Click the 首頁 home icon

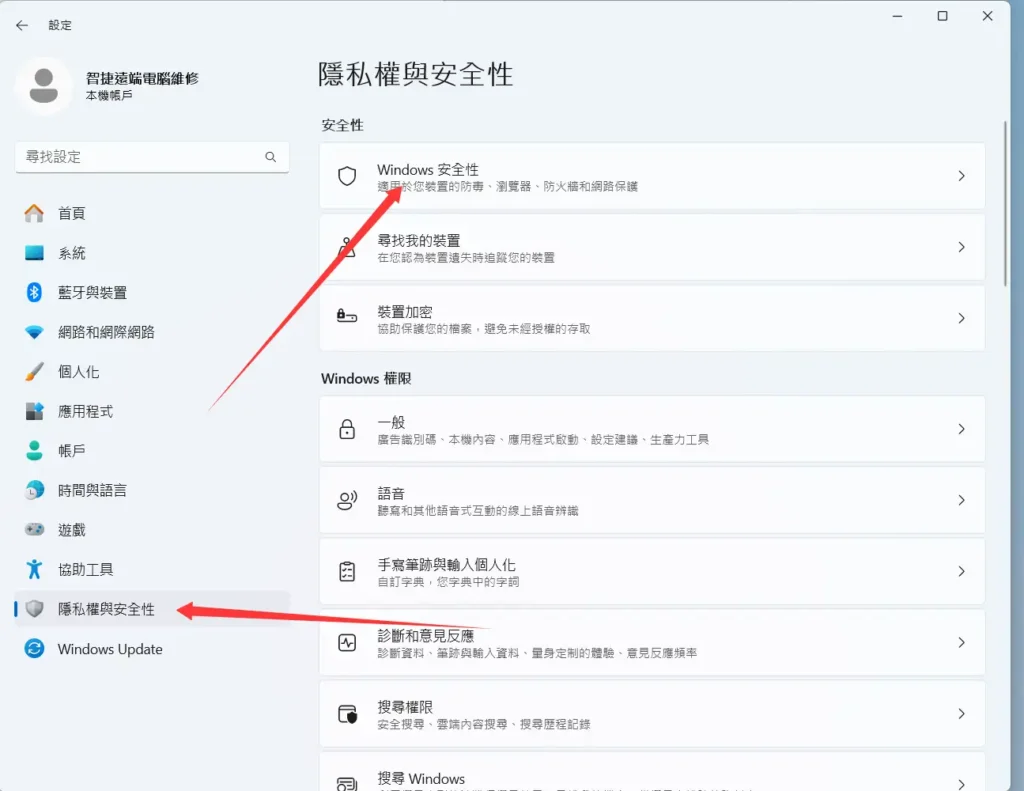point(34,213)
